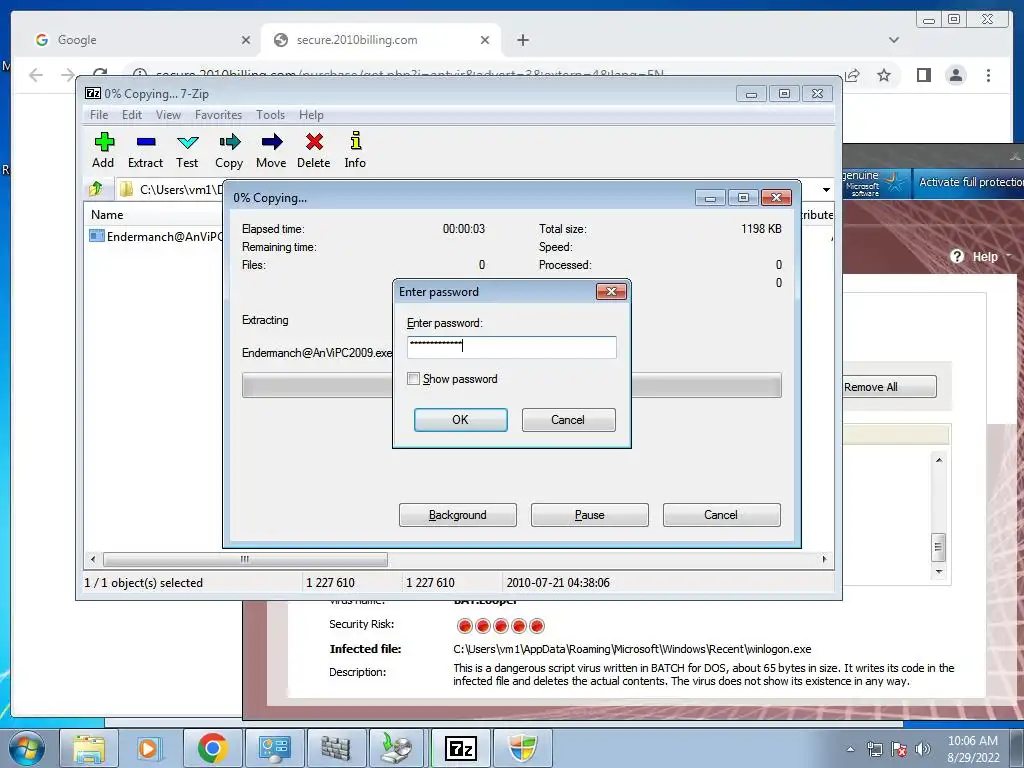Expand the 7-Zip address path dropdown
The height and width of the screenshot is (768, 1024).
pyautogui.click(x=826, y=189)
